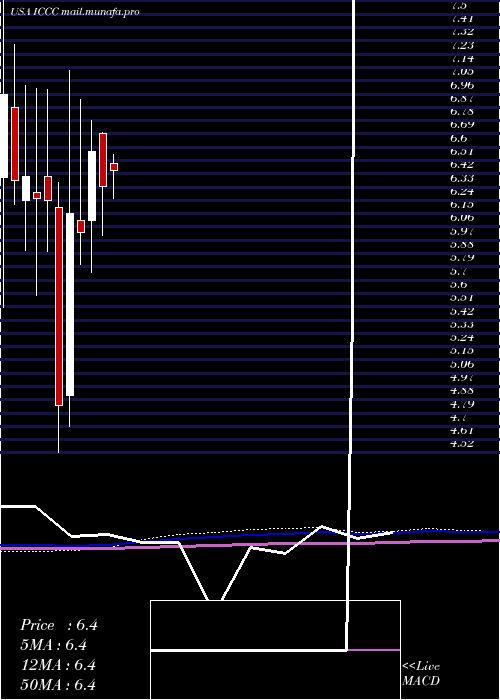
Task: Click the <<Live MACD label
Action: tap(421, 674)
